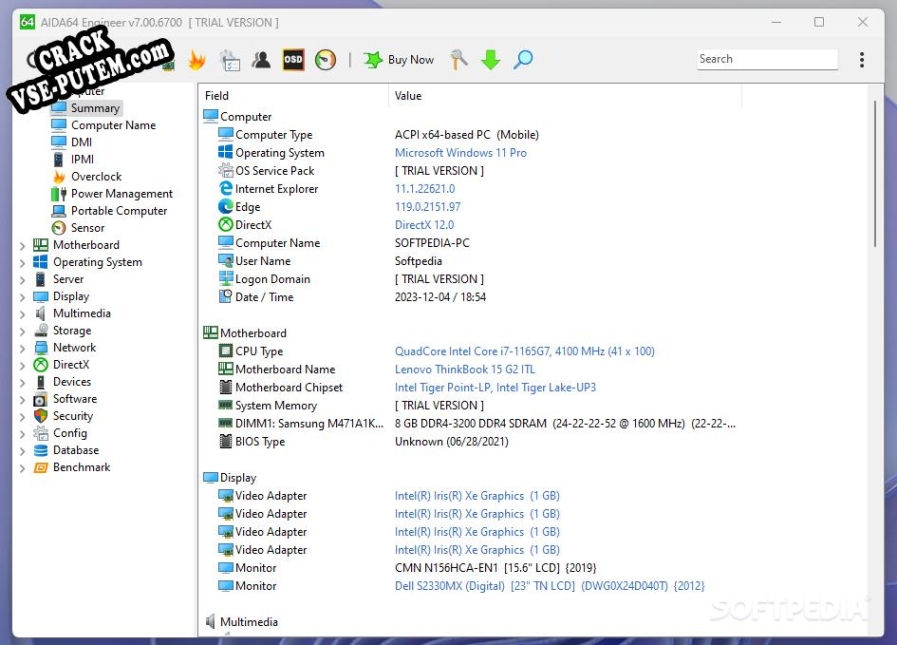Click the vertical scrollbar of the details list
The width and height of the screenshot is (897, 645).
click(876, 175)
